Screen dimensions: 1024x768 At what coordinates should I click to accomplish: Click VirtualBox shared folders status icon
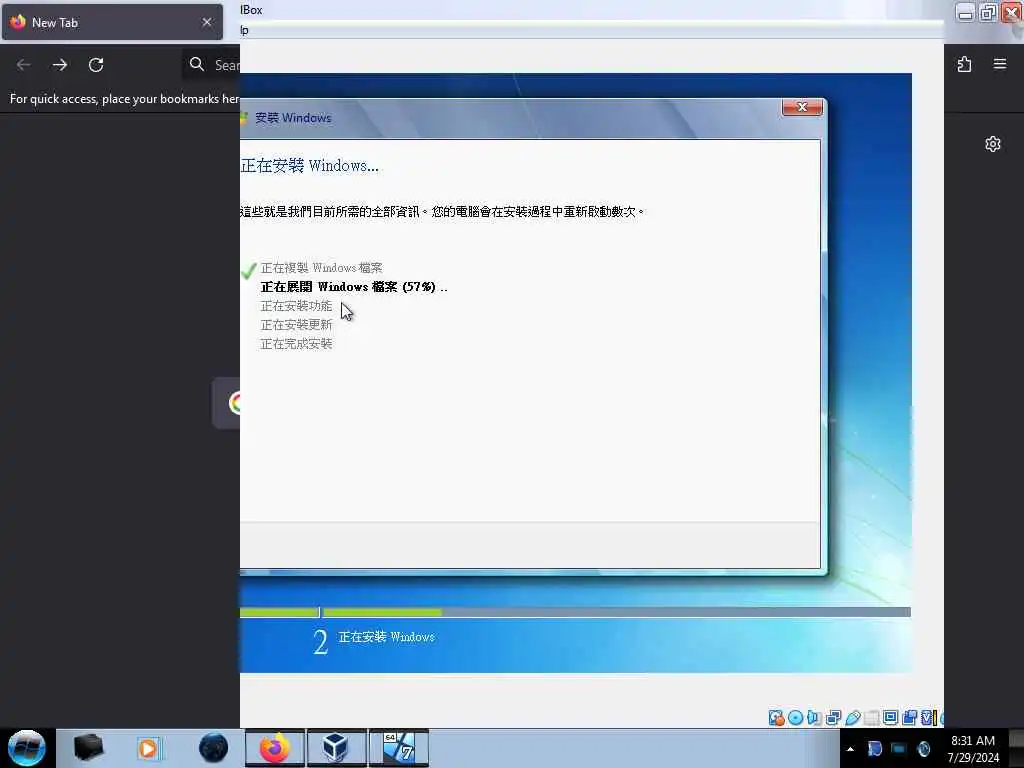(x=871, y=718)
